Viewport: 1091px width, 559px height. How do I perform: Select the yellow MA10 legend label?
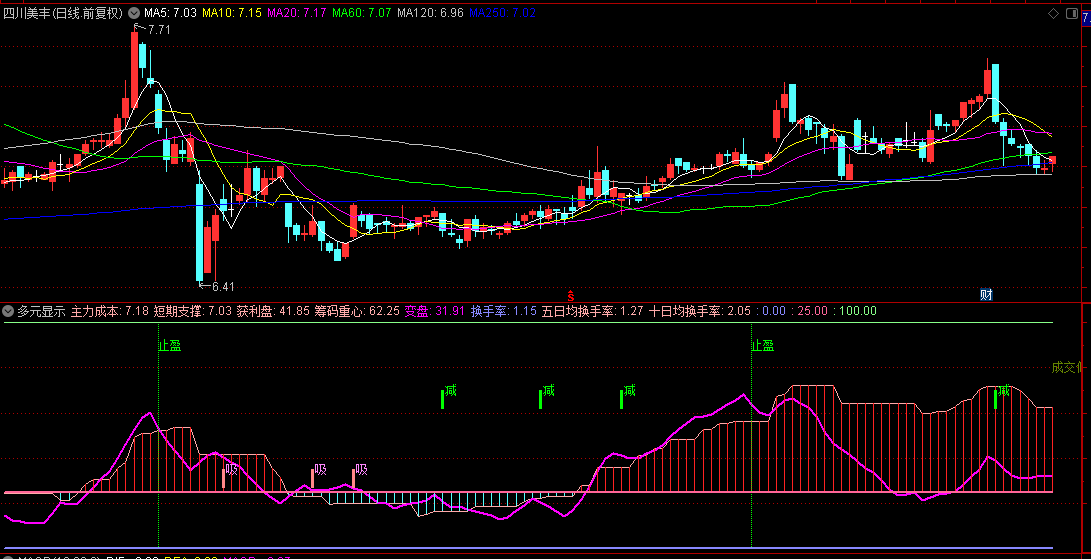(x=232, y=13)
